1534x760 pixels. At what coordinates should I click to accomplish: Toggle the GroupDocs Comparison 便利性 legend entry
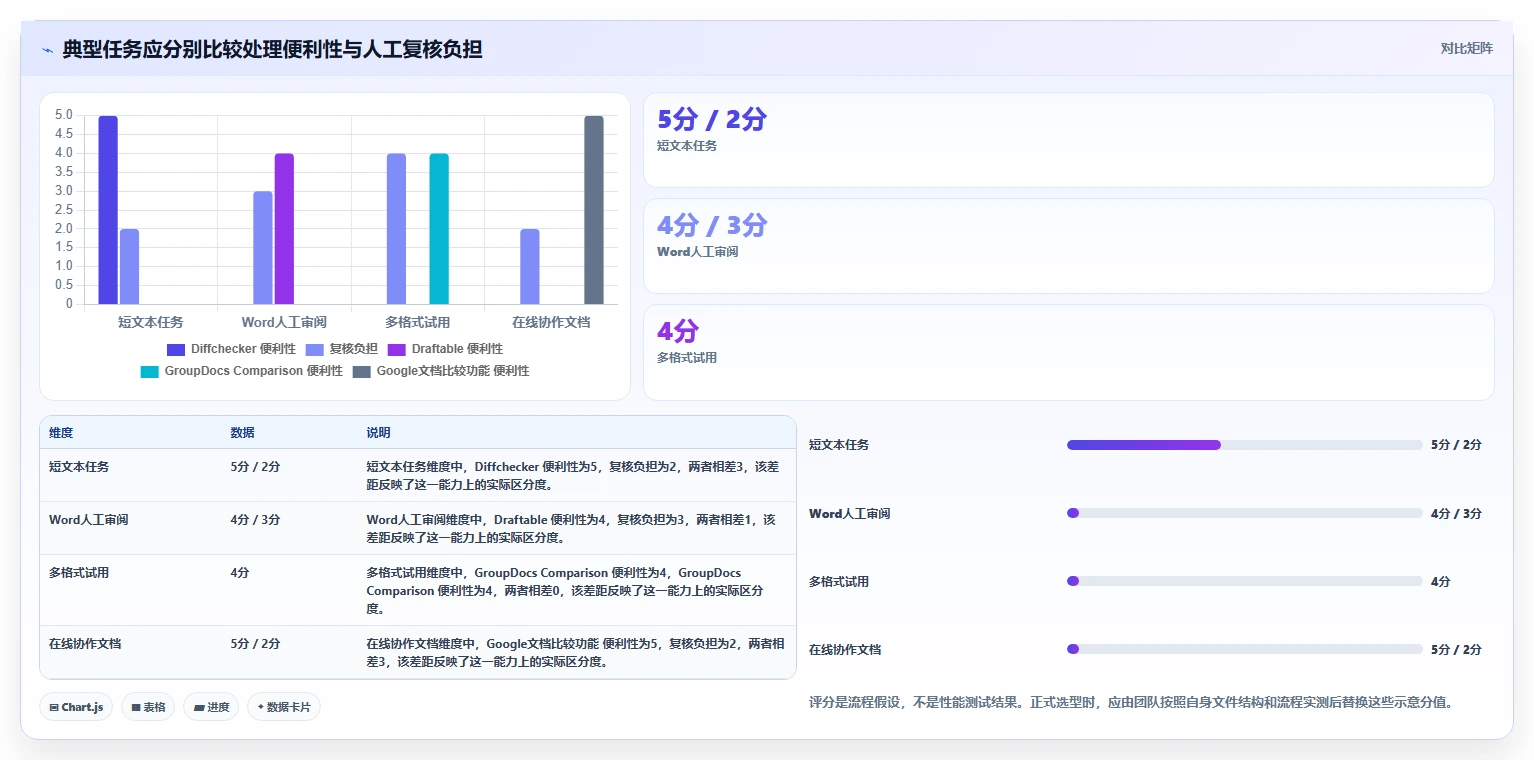click(242, 371)
